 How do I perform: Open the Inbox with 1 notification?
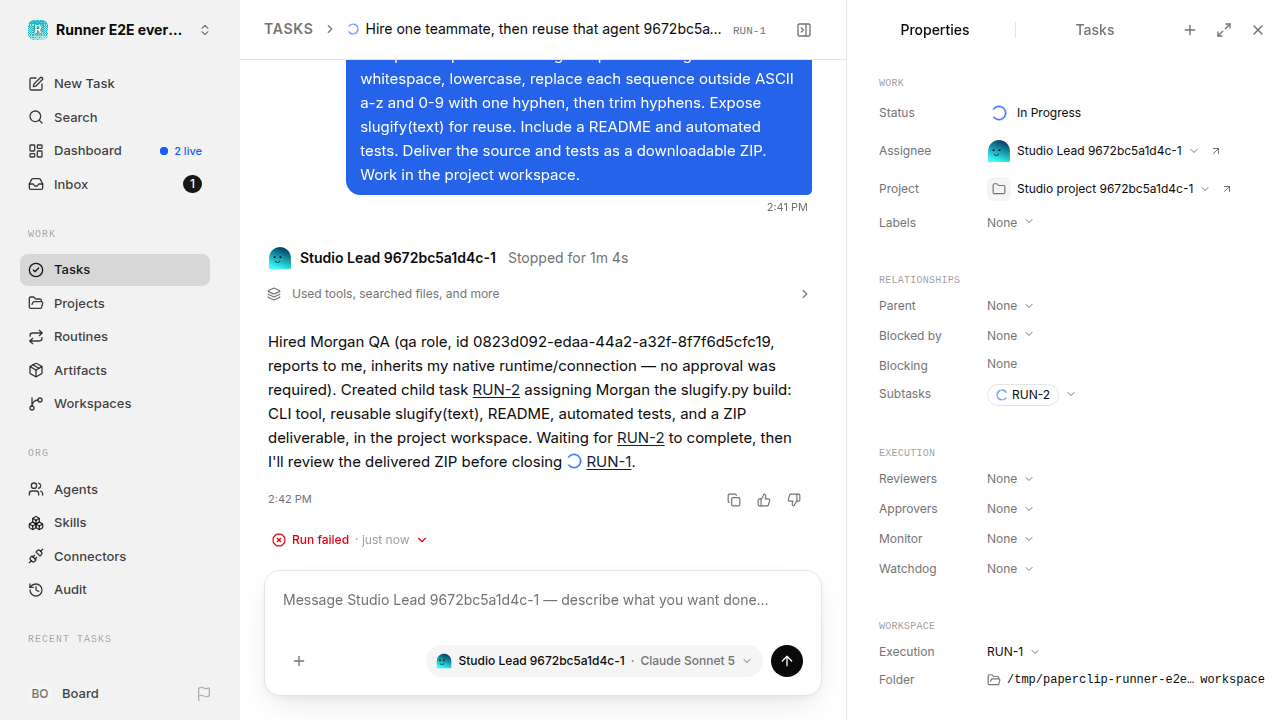(x=115, y=184)
